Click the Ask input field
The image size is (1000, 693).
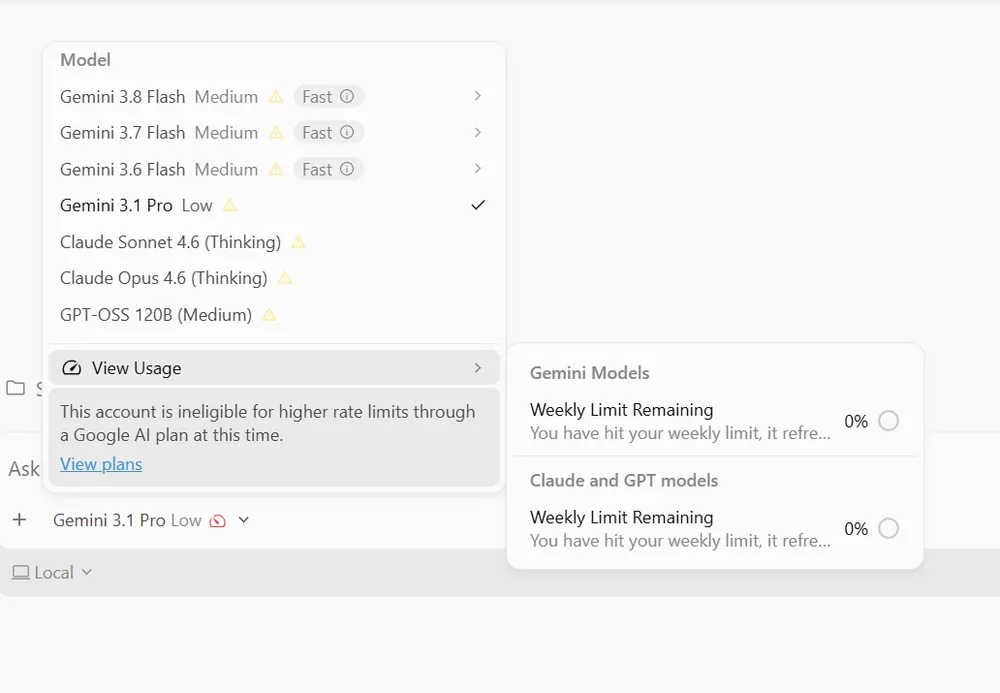24,469
